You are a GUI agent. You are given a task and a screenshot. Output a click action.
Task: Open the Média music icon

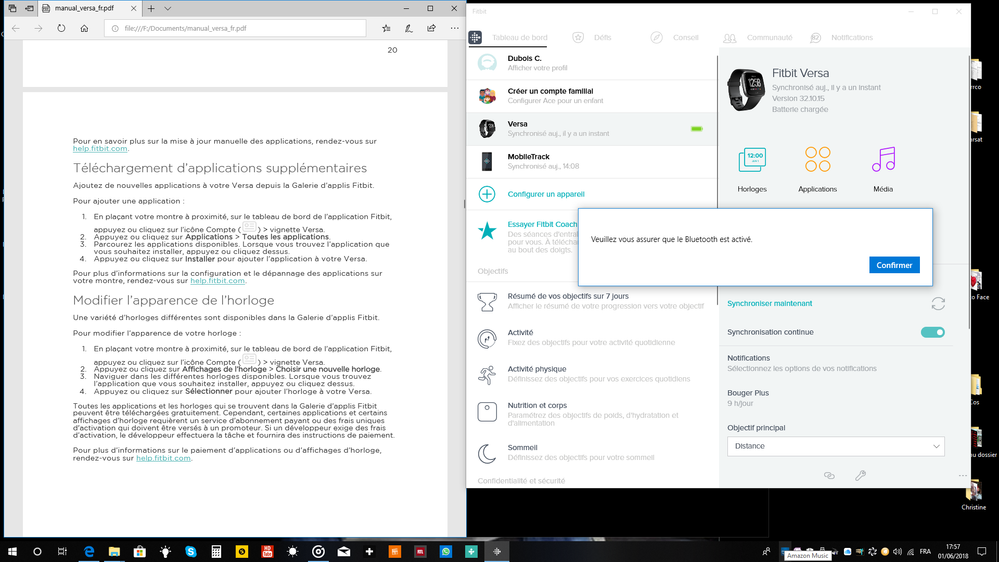pyautogui.click(x=883, y=159)
